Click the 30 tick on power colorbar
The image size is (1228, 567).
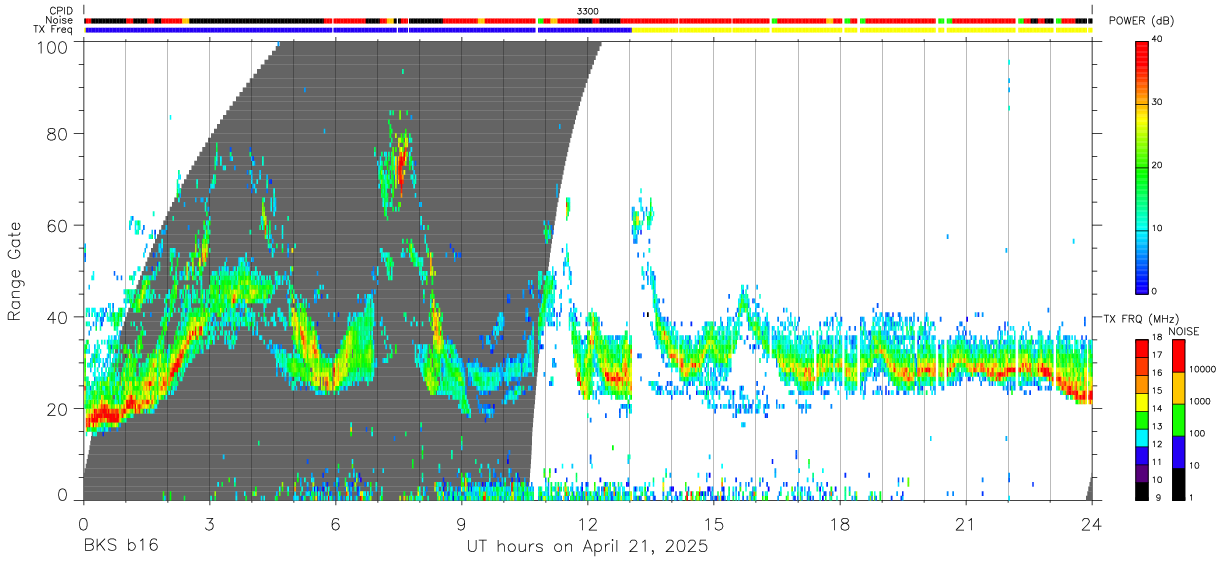tap(1158, 102)
